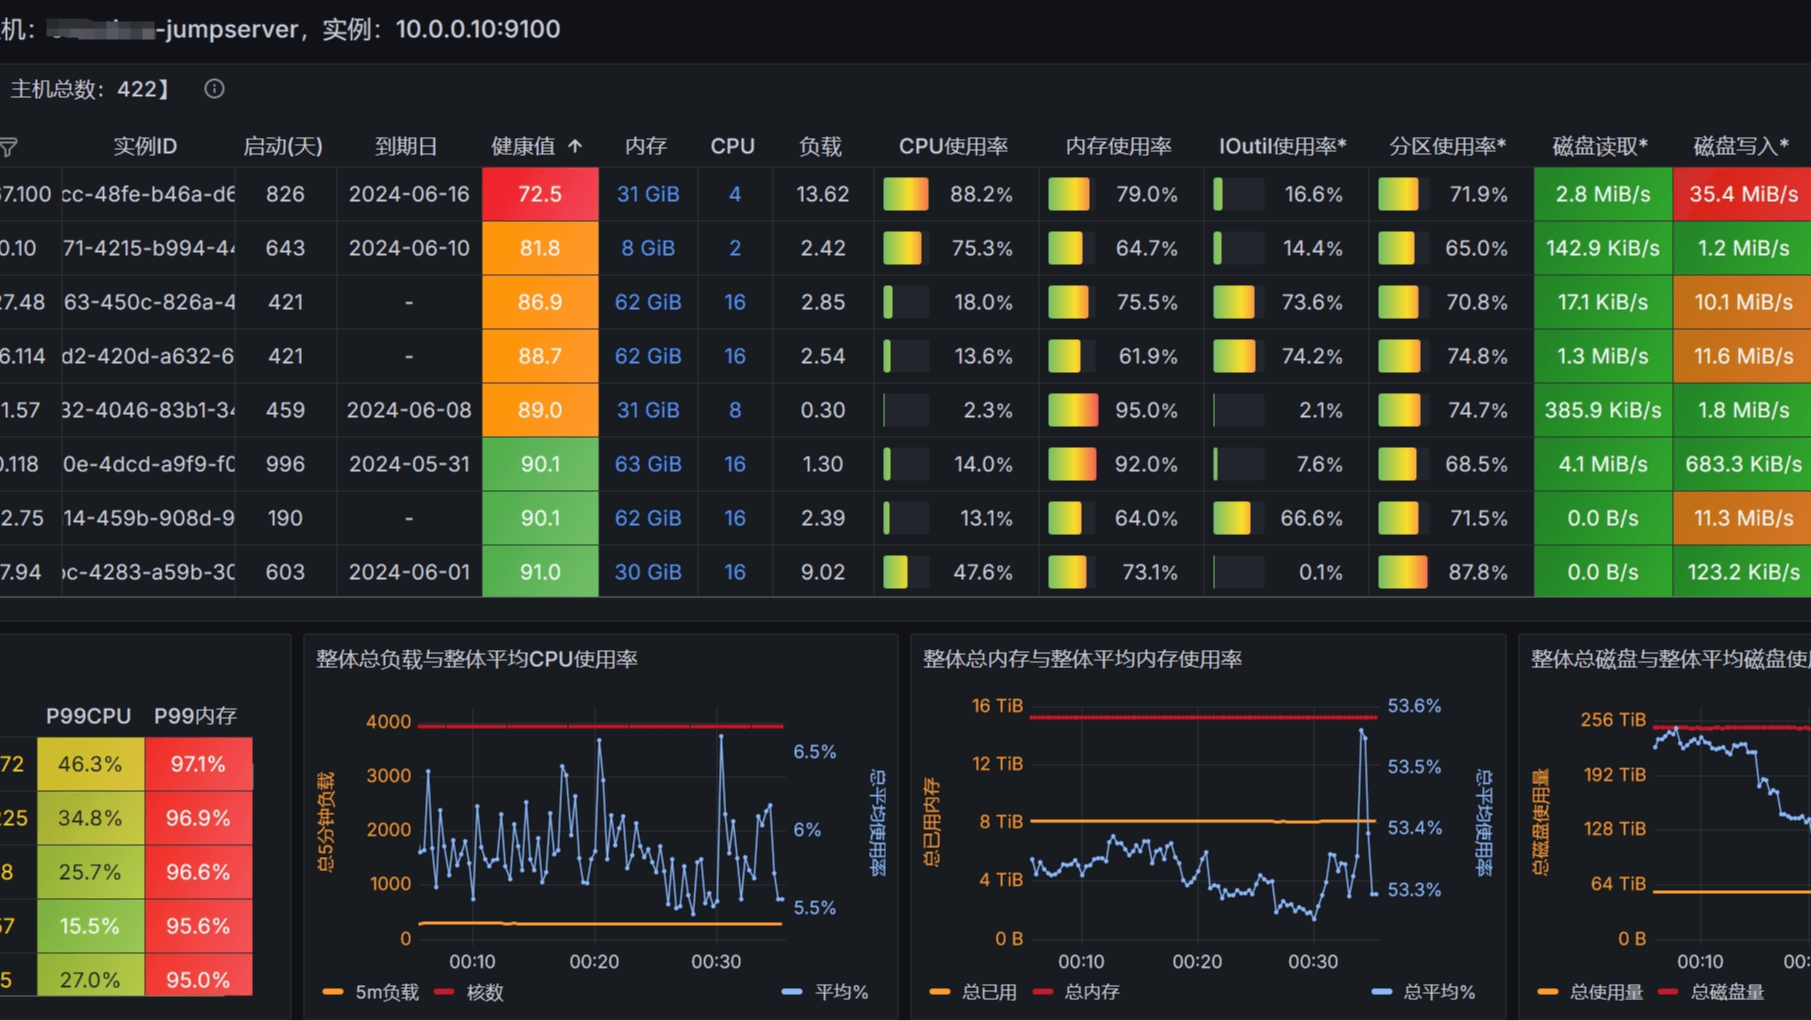This screenshot has width=1811, height=1020.
Task: Click the 负载 column header
Action: click(820, 146)
